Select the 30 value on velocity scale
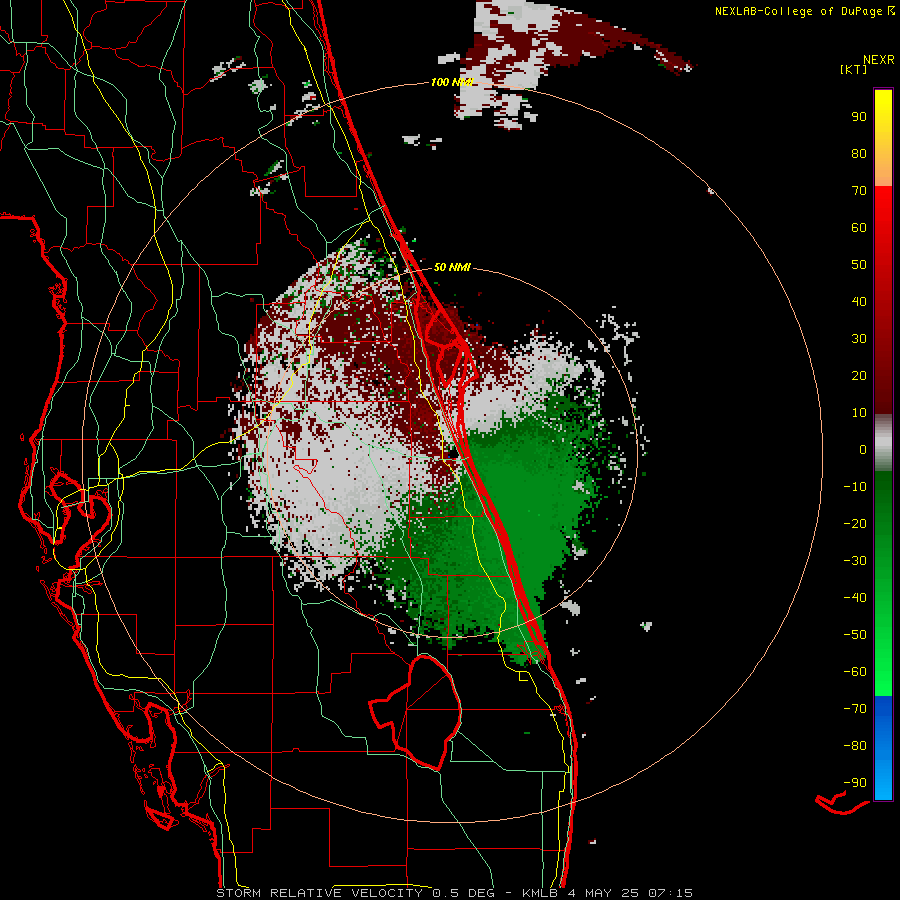This screenshot has height=900, width=900. [859, 339]
